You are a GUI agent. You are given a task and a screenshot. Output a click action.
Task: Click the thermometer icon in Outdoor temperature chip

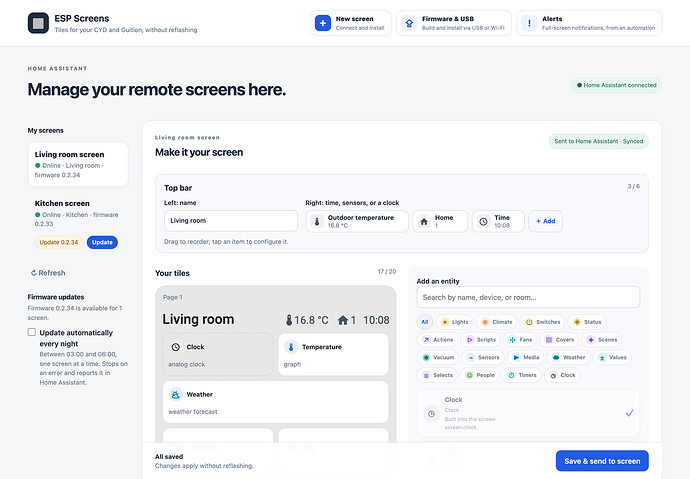pyautogui.click(x=317, y=221)
